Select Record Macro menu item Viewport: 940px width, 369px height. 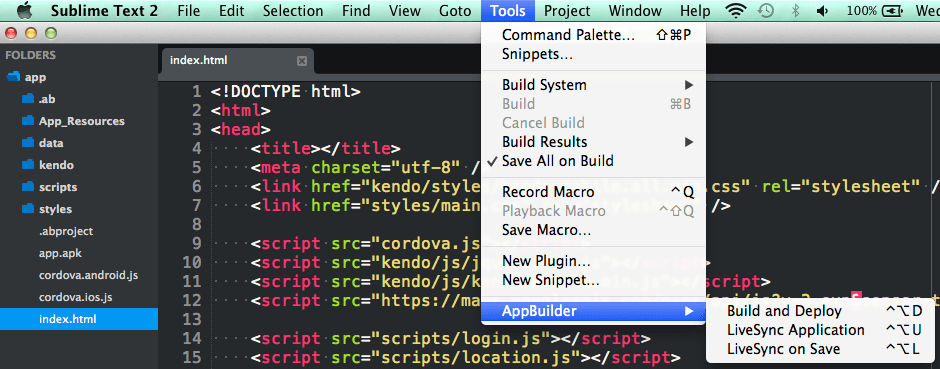[x=593, y=192]
